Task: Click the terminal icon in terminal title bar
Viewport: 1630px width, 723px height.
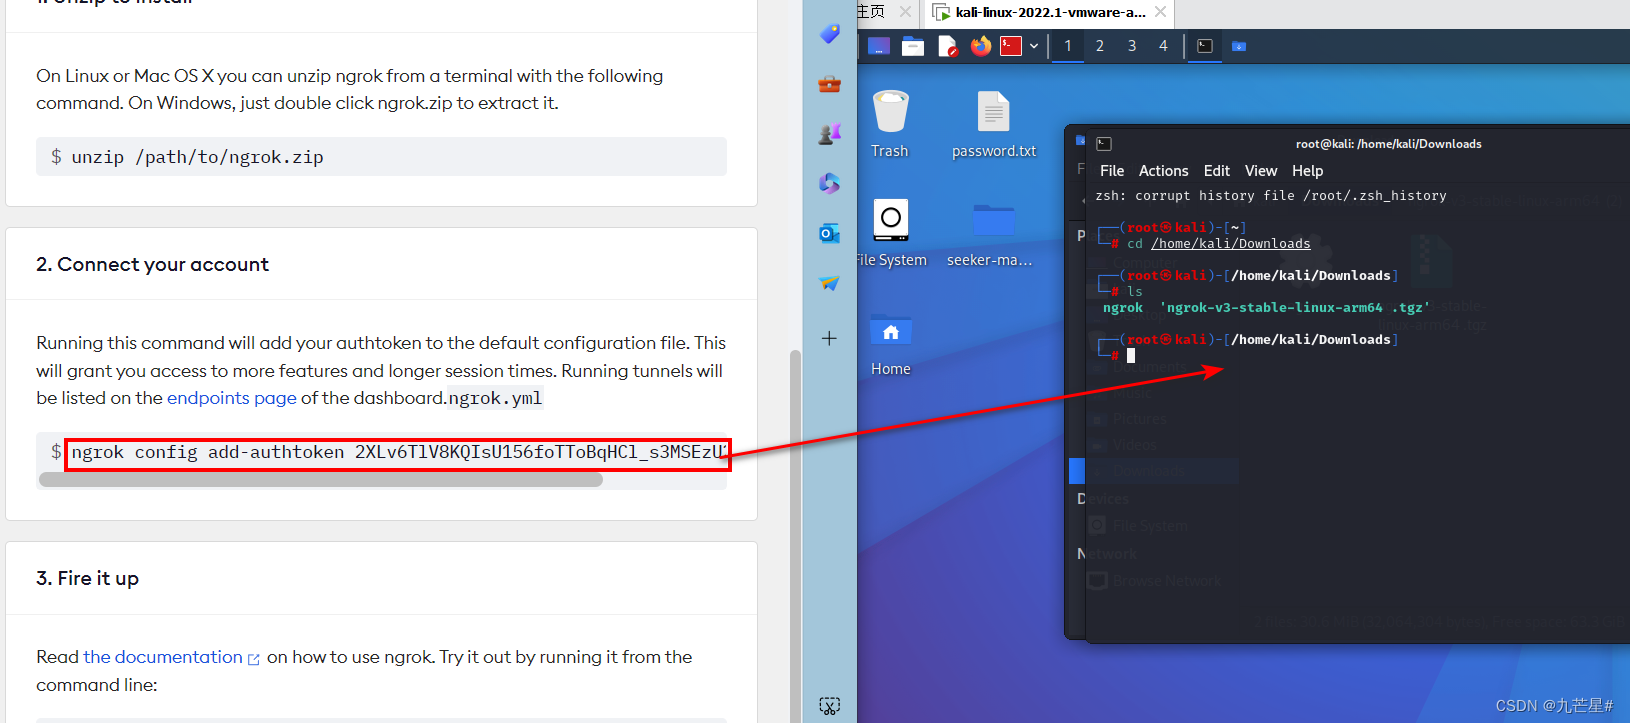Action: (x=1104, y=144)
